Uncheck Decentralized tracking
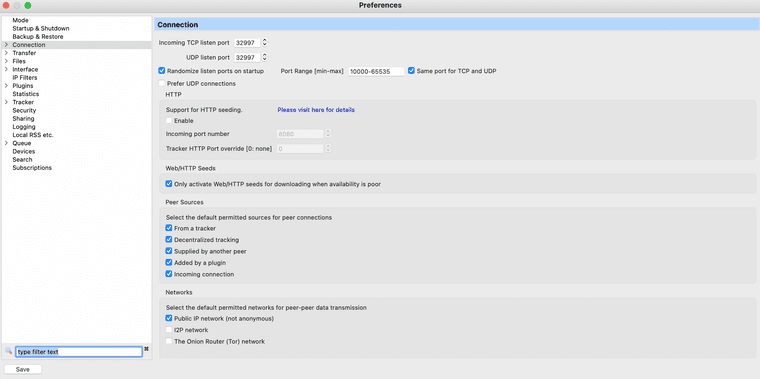 tap(169, 239)
